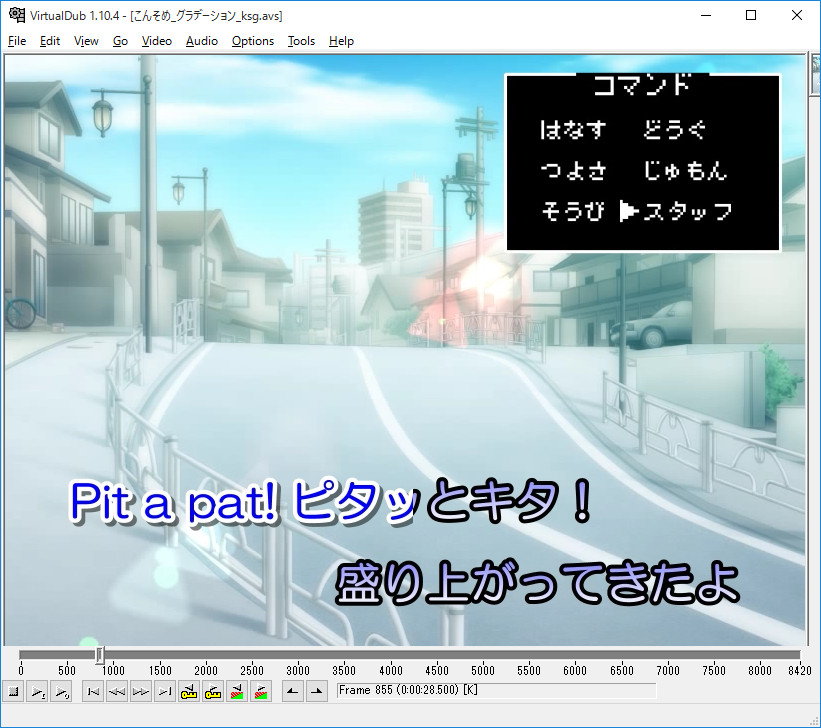Click the Frame 855 position field
This screenshot has height=728, width=821.
(496, 690)
